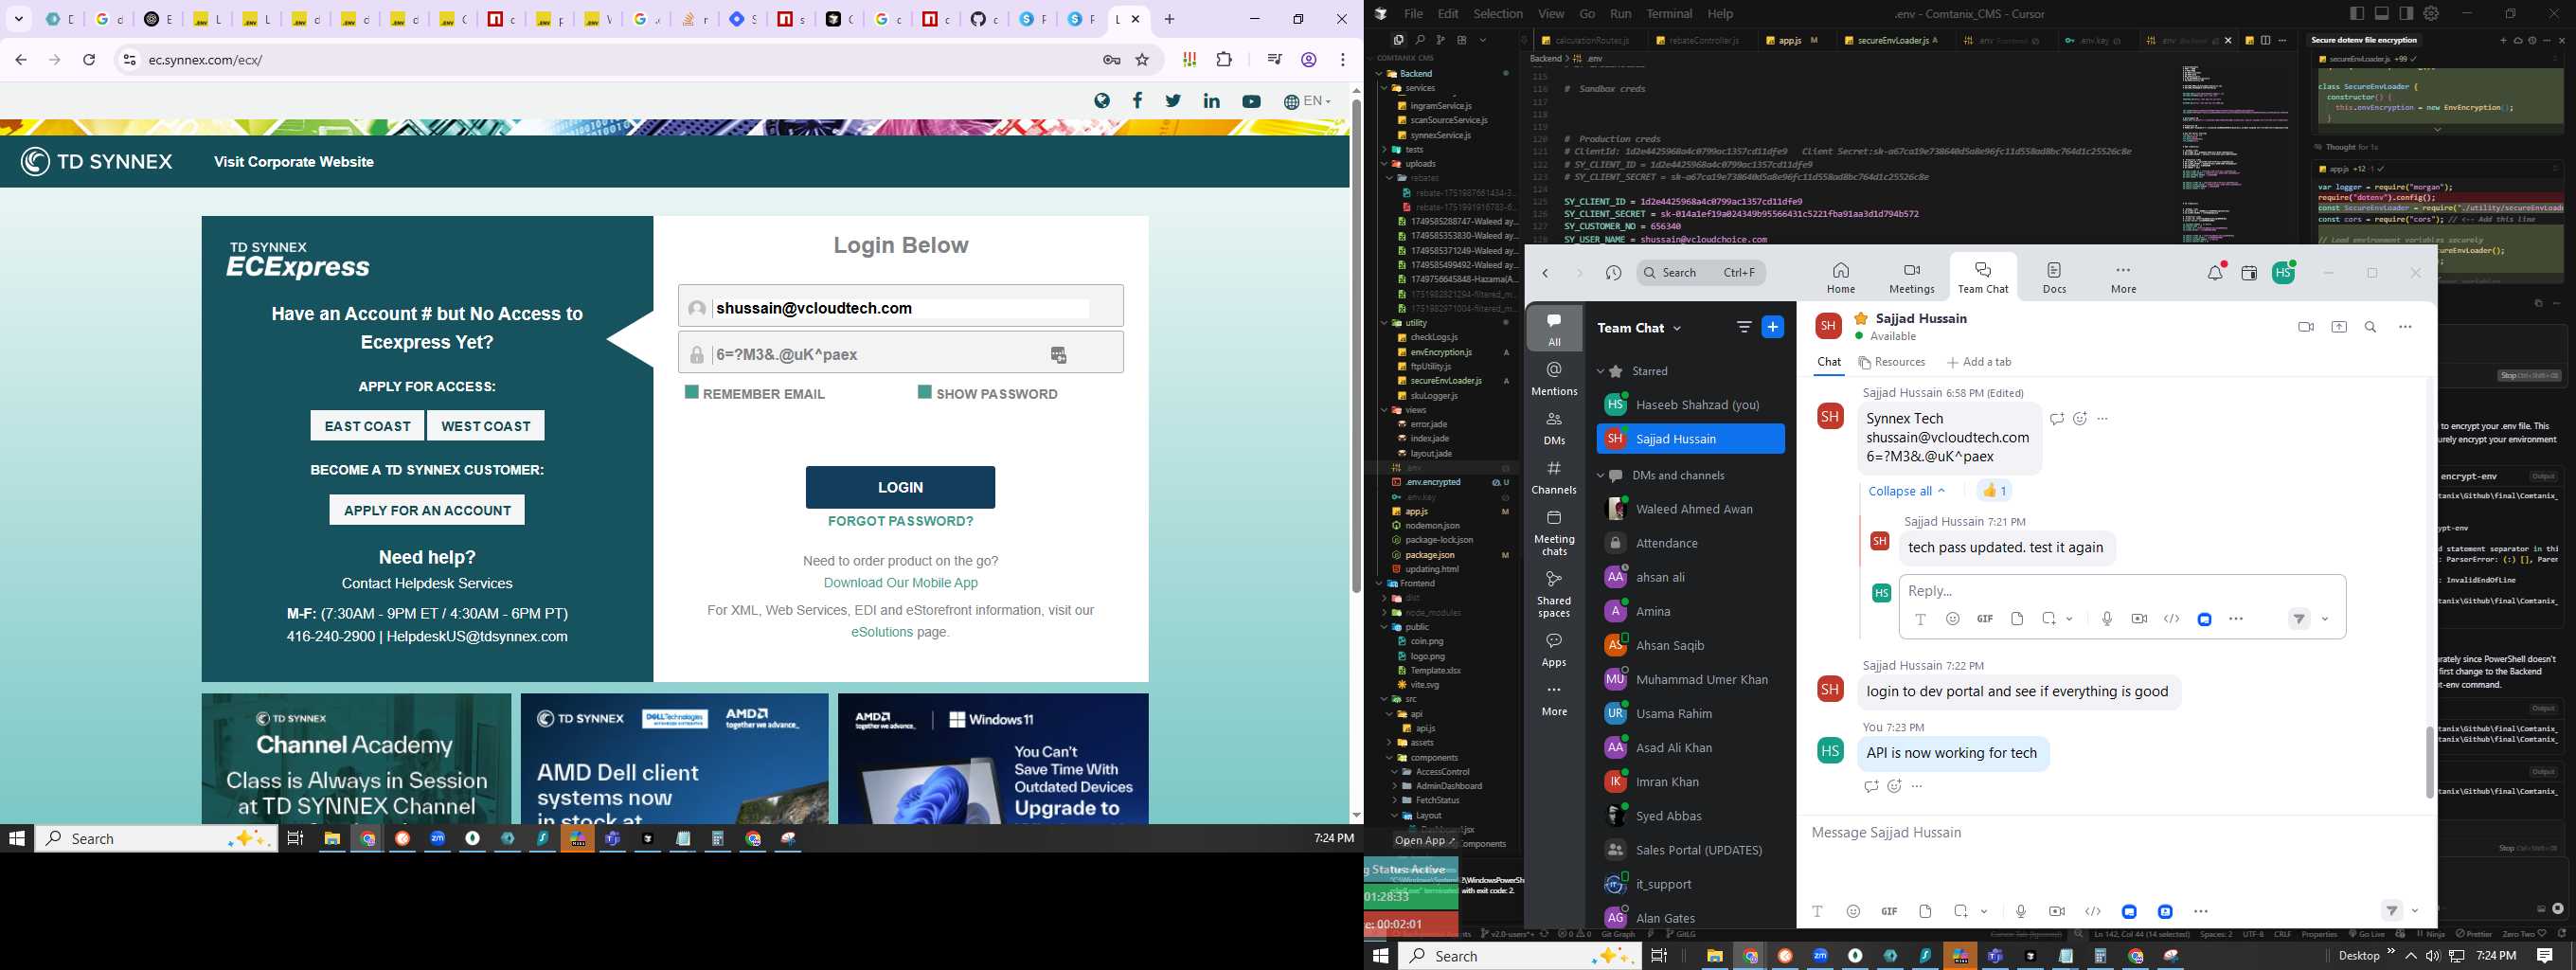Click the new chat plus button in Zoom
This screenshot has height=970, width=2576.
(x=1773, y=327)
